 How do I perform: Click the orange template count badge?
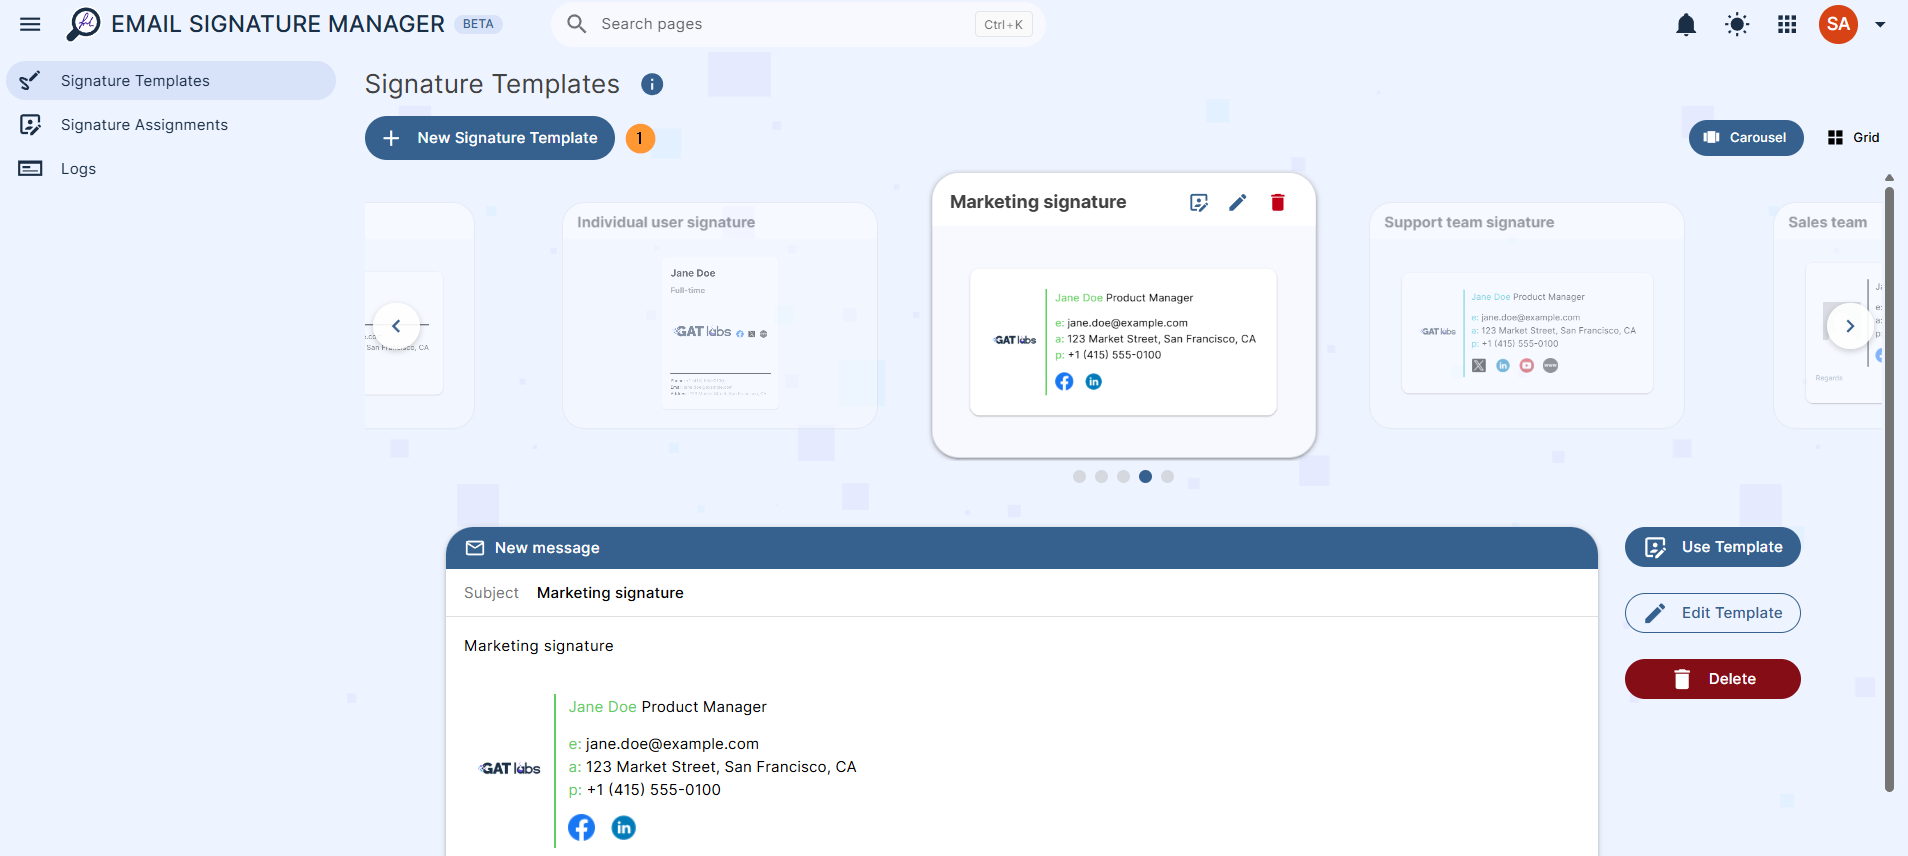point(640,138)
